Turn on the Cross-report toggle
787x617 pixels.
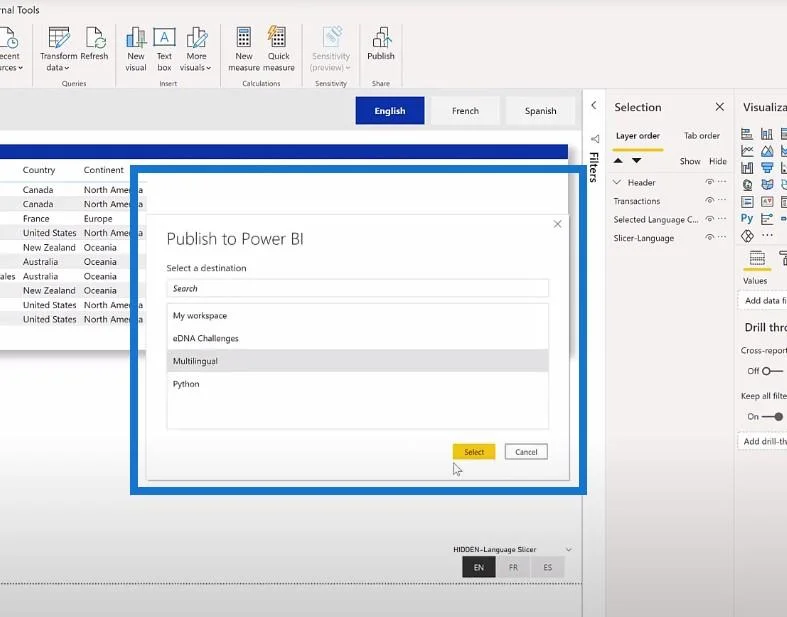click(772, 371)
